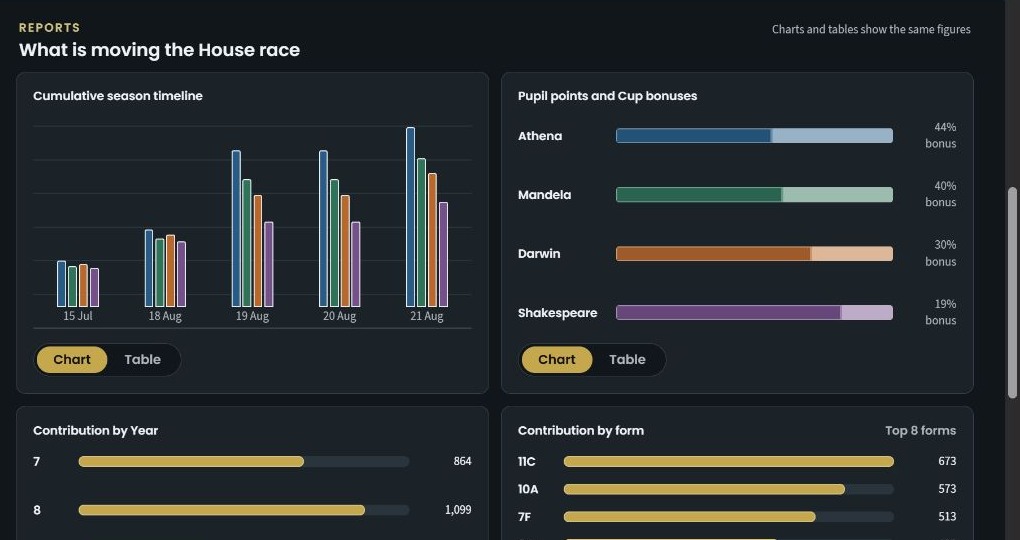
Task: Select Chart view in Pupil points card
Action: pos(557,360)
